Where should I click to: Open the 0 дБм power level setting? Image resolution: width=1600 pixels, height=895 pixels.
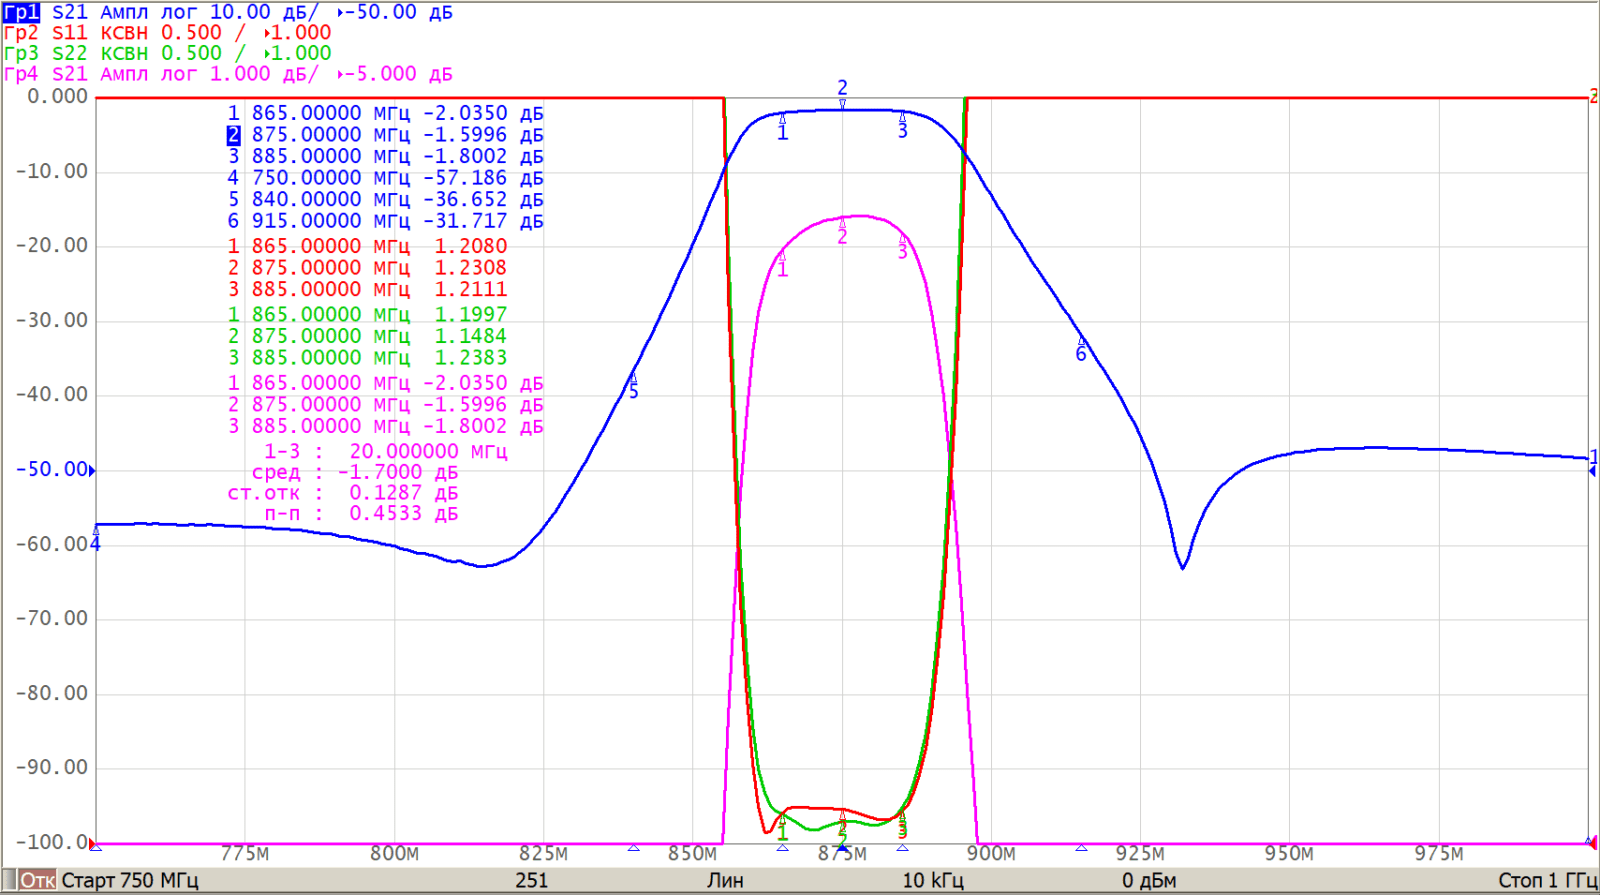tap(1148, 880)
